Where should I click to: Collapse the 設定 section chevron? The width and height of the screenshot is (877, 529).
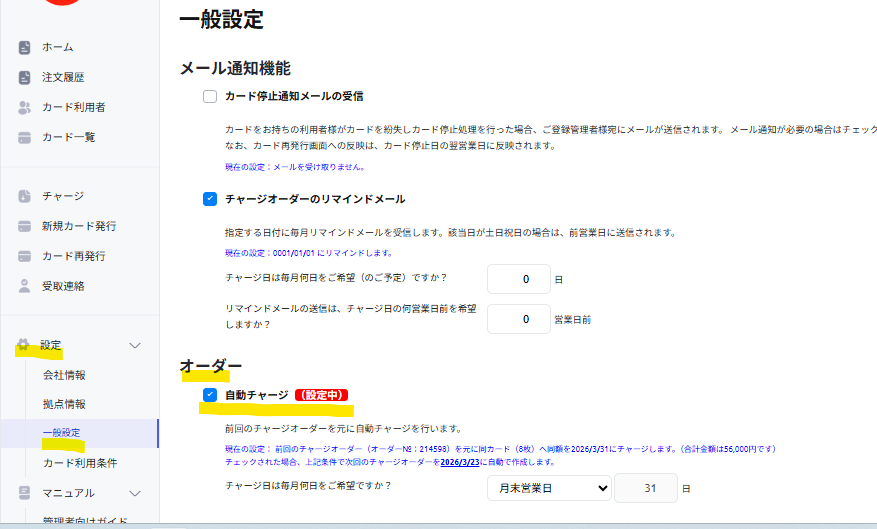pos(136,345)
